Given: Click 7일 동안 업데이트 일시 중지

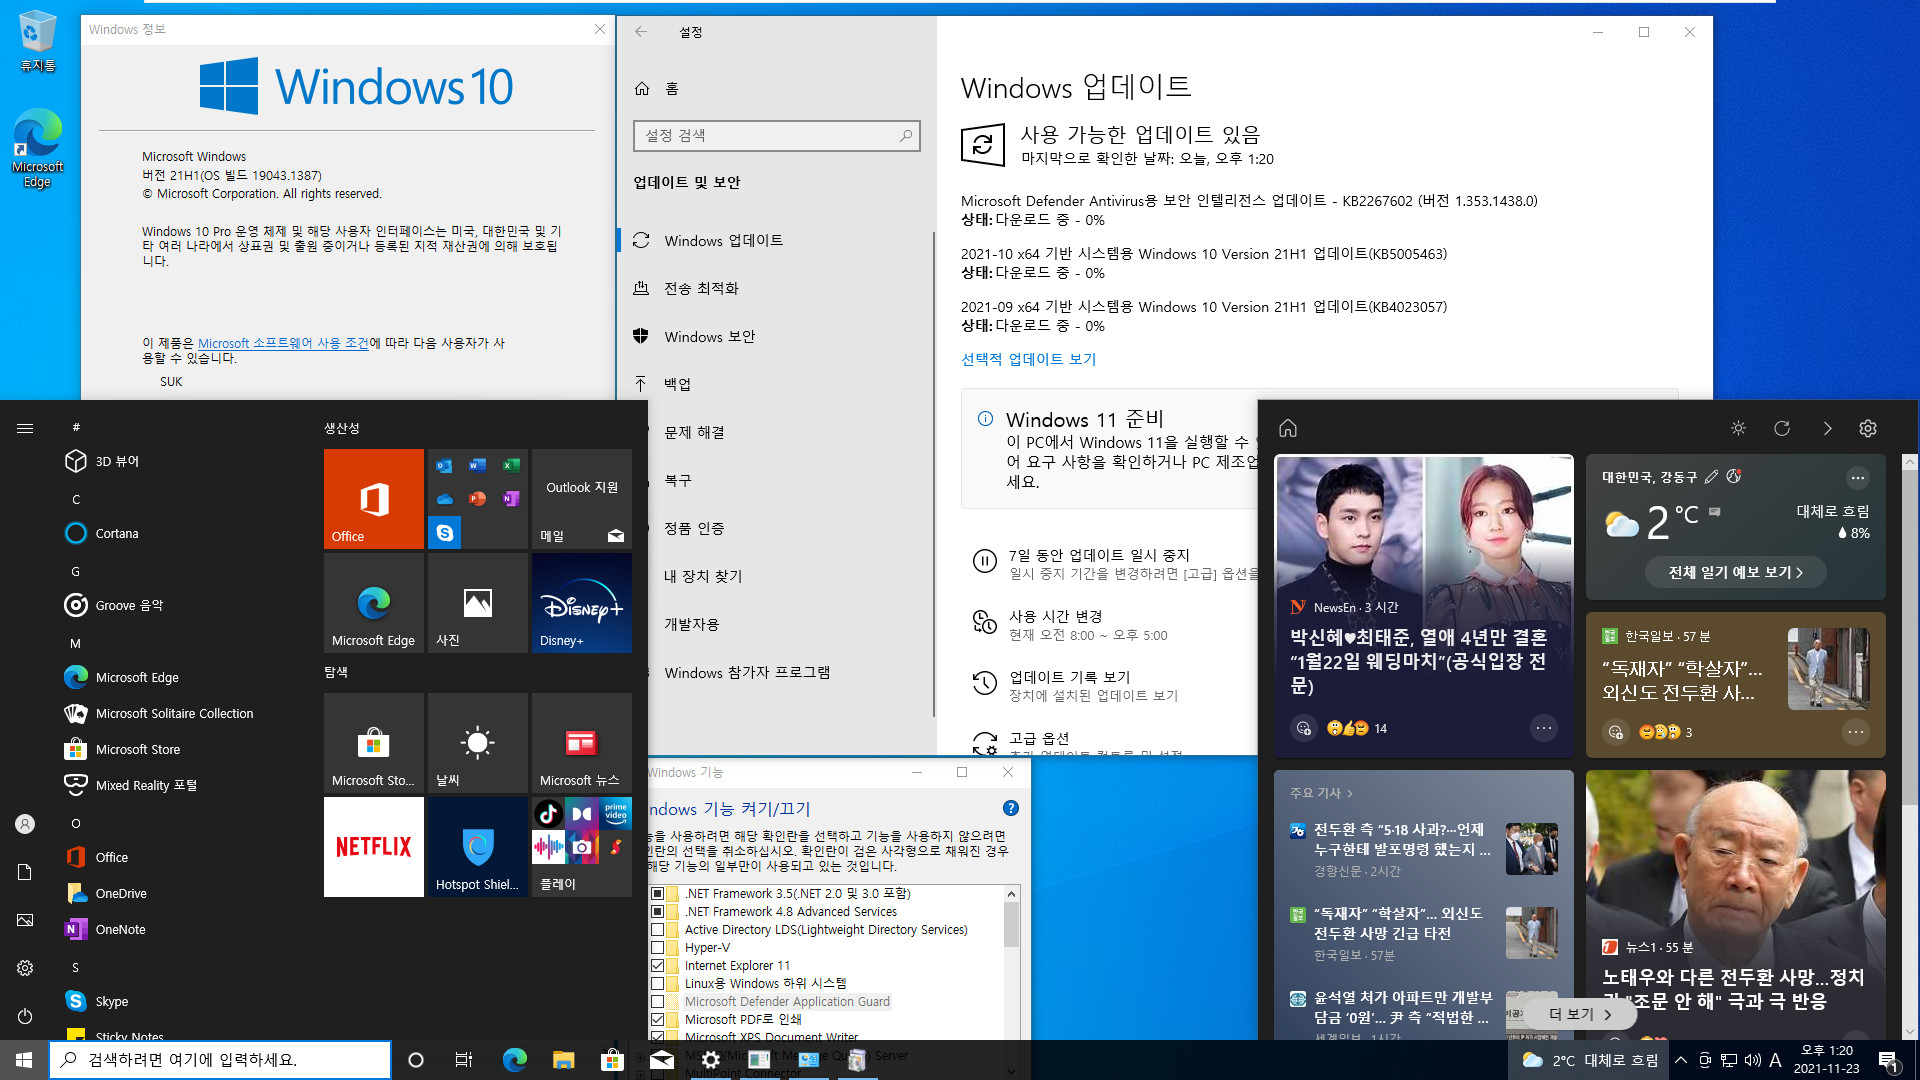Looking at the screenshot, I should [x=1098, y=555].
